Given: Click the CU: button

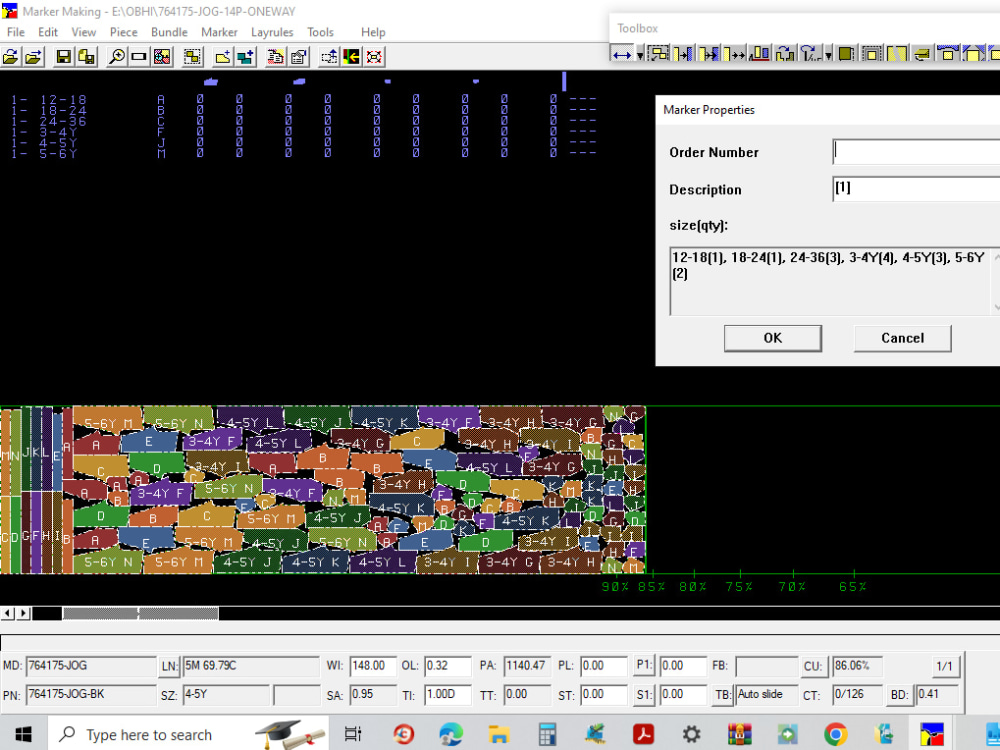Looking at the screenshot, I should 812,666.
